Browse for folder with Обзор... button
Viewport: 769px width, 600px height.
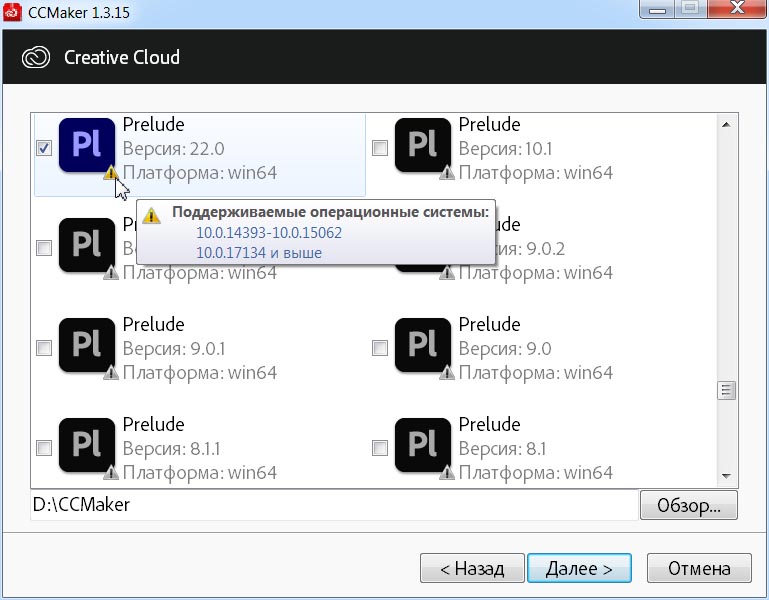pos(689,505)
